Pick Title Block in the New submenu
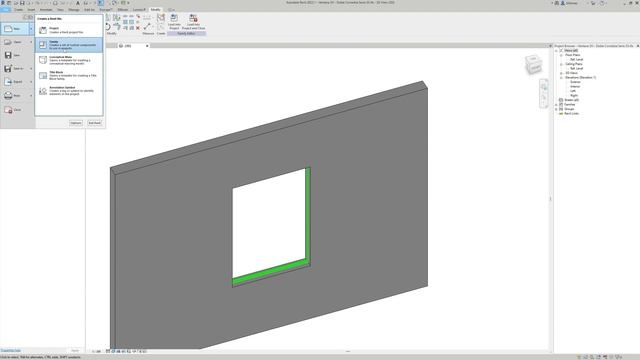Screen dimensions: 640x360 point(69,76)
